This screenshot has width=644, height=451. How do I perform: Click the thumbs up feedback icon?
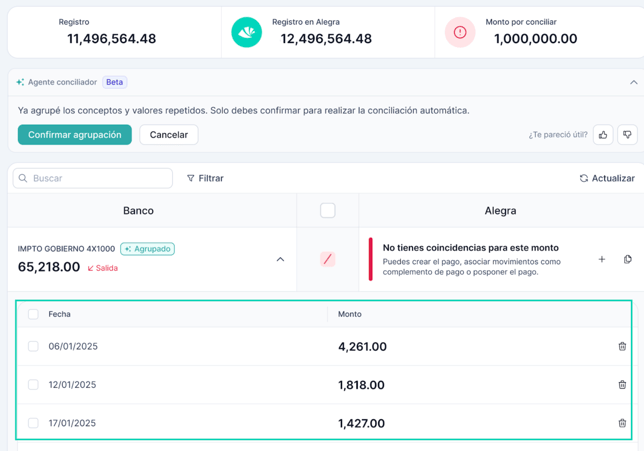click(603, 135)
